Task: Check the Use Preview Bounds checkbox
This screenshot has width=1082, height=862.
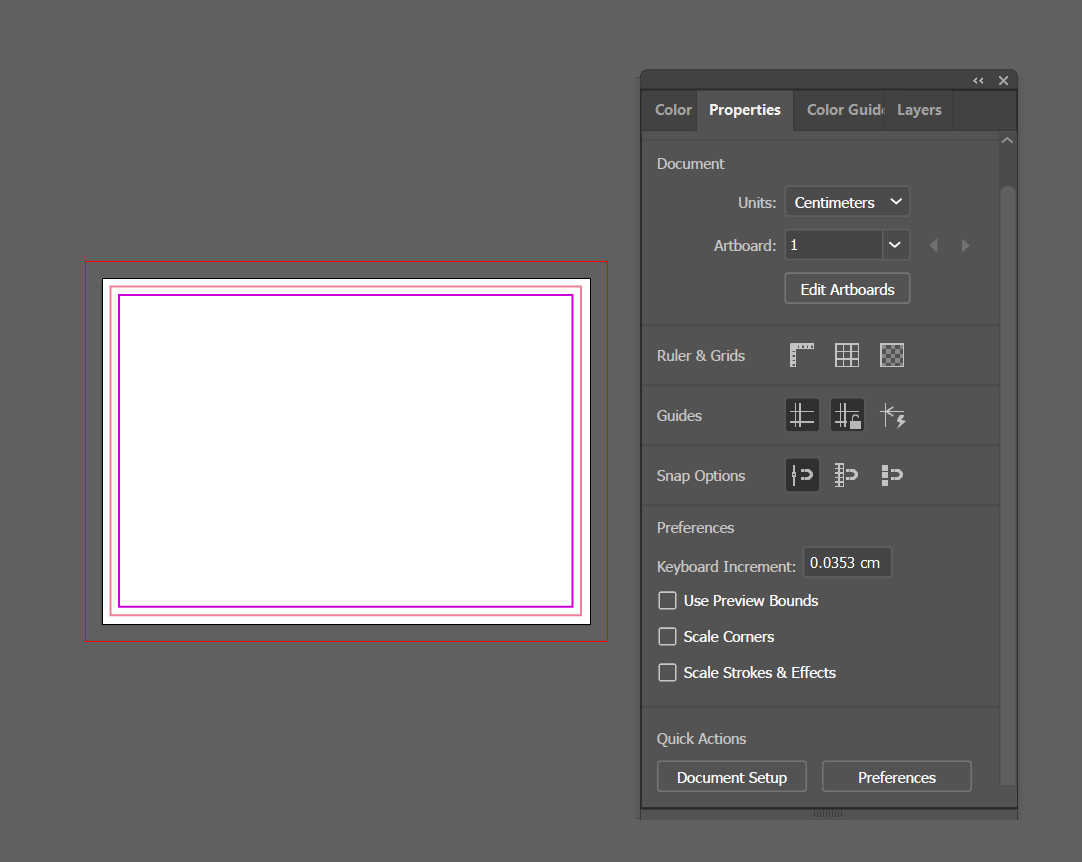Action: pos(667,600)
